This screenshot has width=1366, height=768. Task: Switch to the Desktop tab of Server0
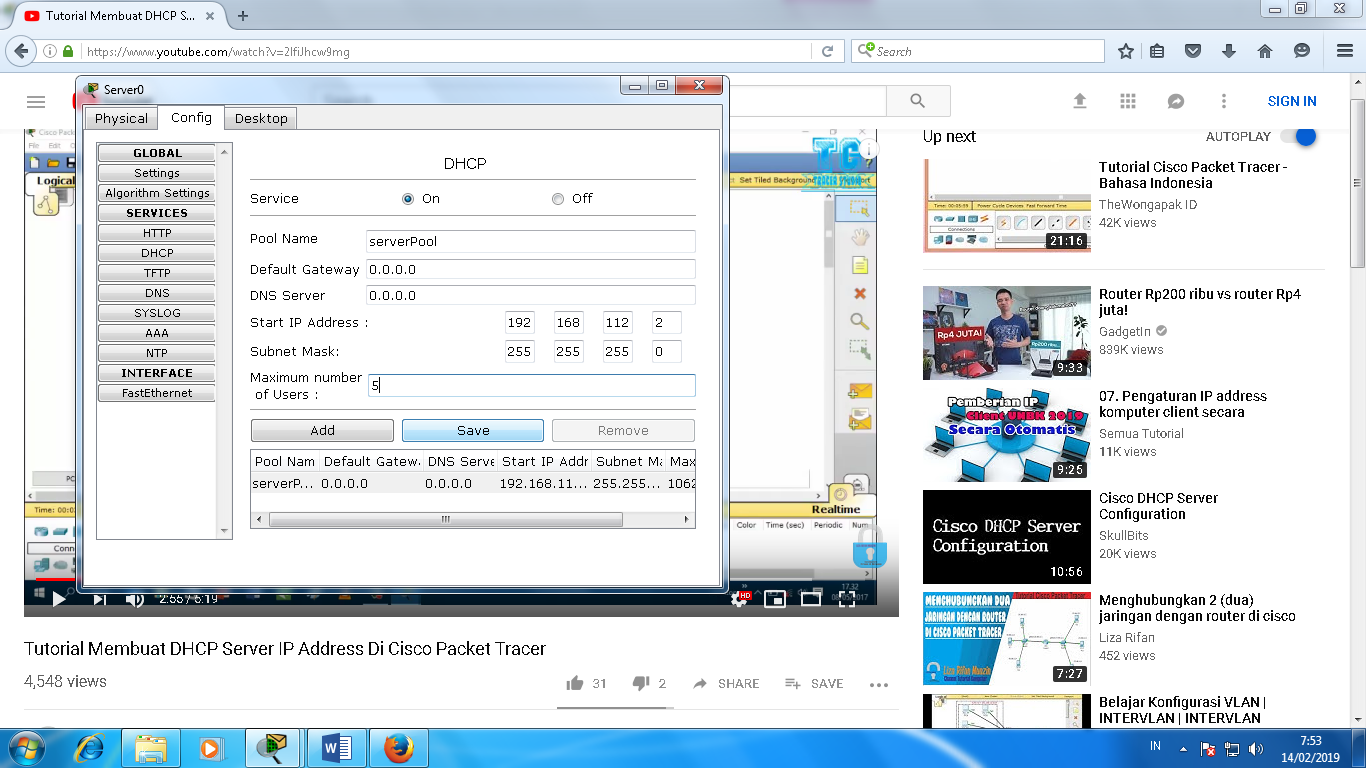[x=260, y=118]
